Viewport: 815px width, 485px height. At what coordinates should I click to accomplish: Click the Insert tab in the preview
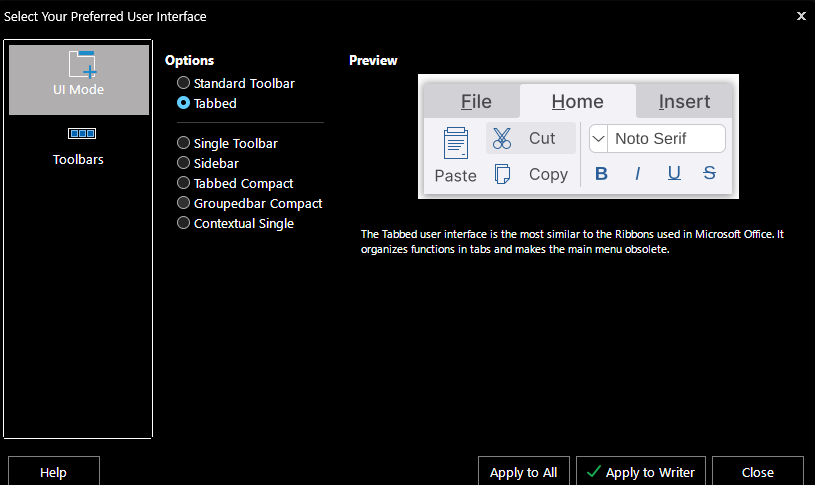click(x=684, y=101)
